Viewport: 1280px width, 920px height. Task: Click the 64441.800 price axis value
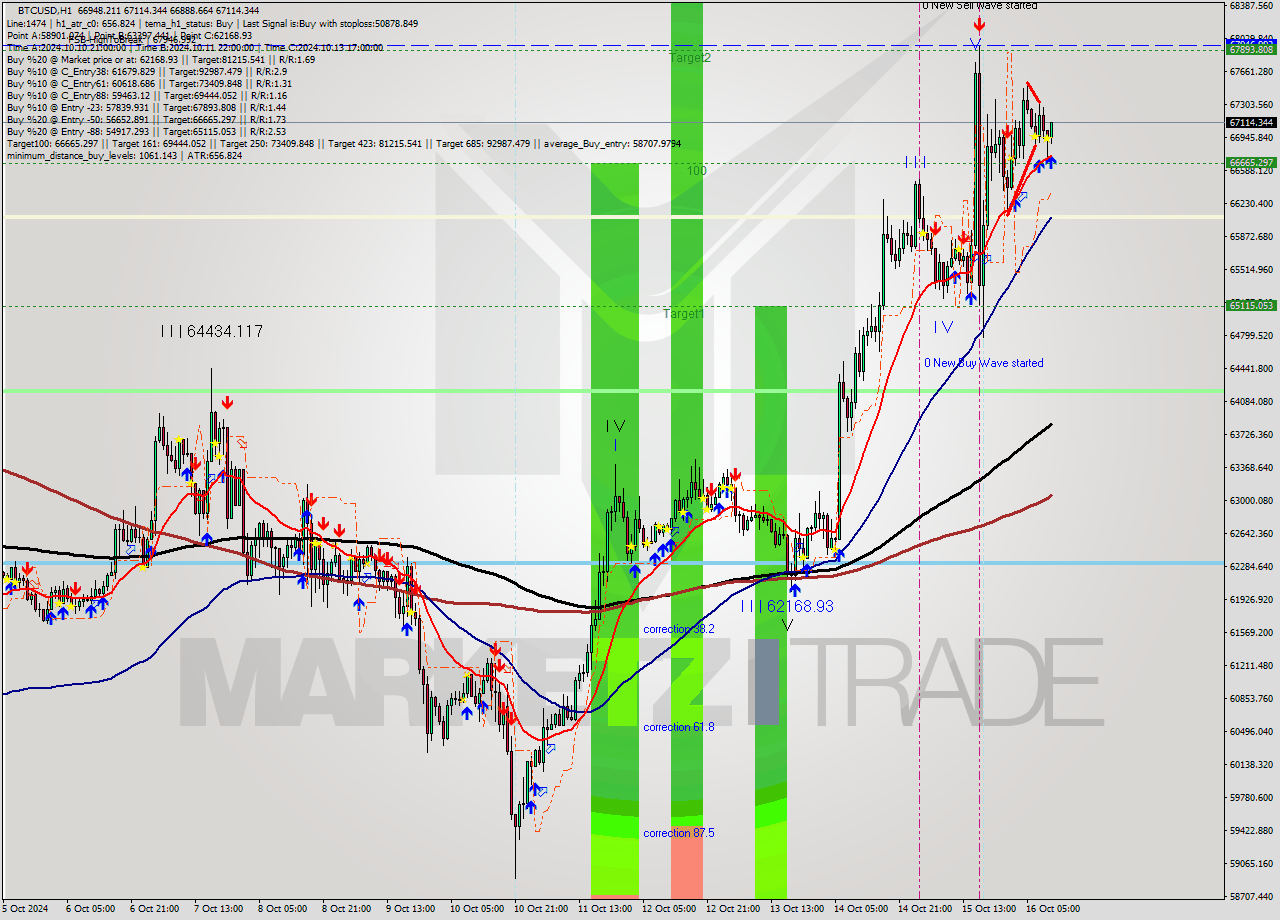(1251, 368)
